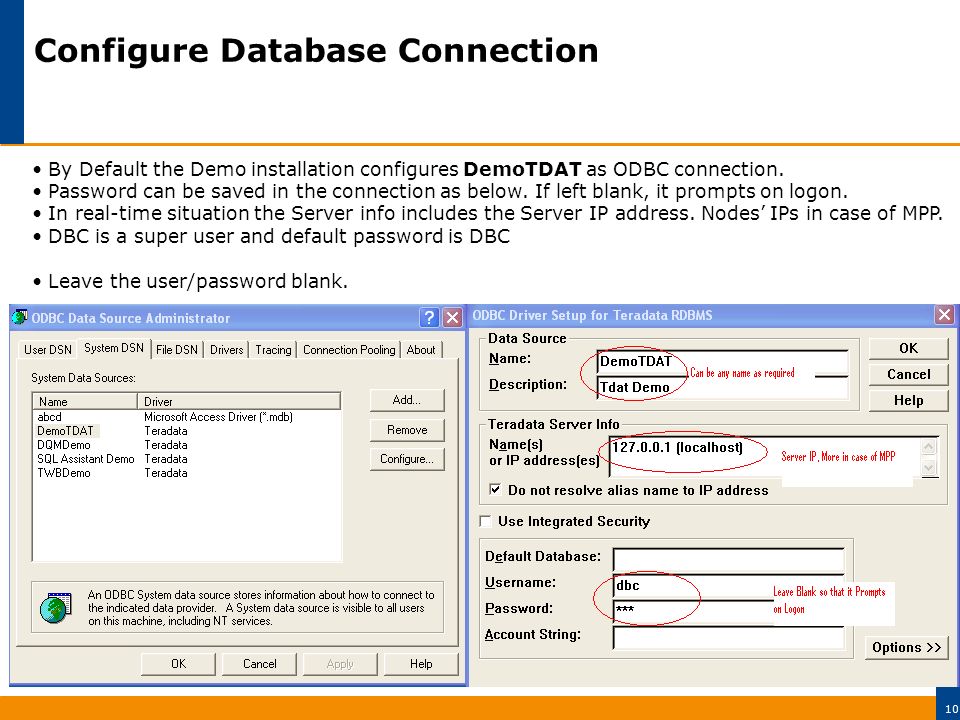Close the ODBC Data Source Administrator window
The image size is (960, 720).
(x=452, y=317)
